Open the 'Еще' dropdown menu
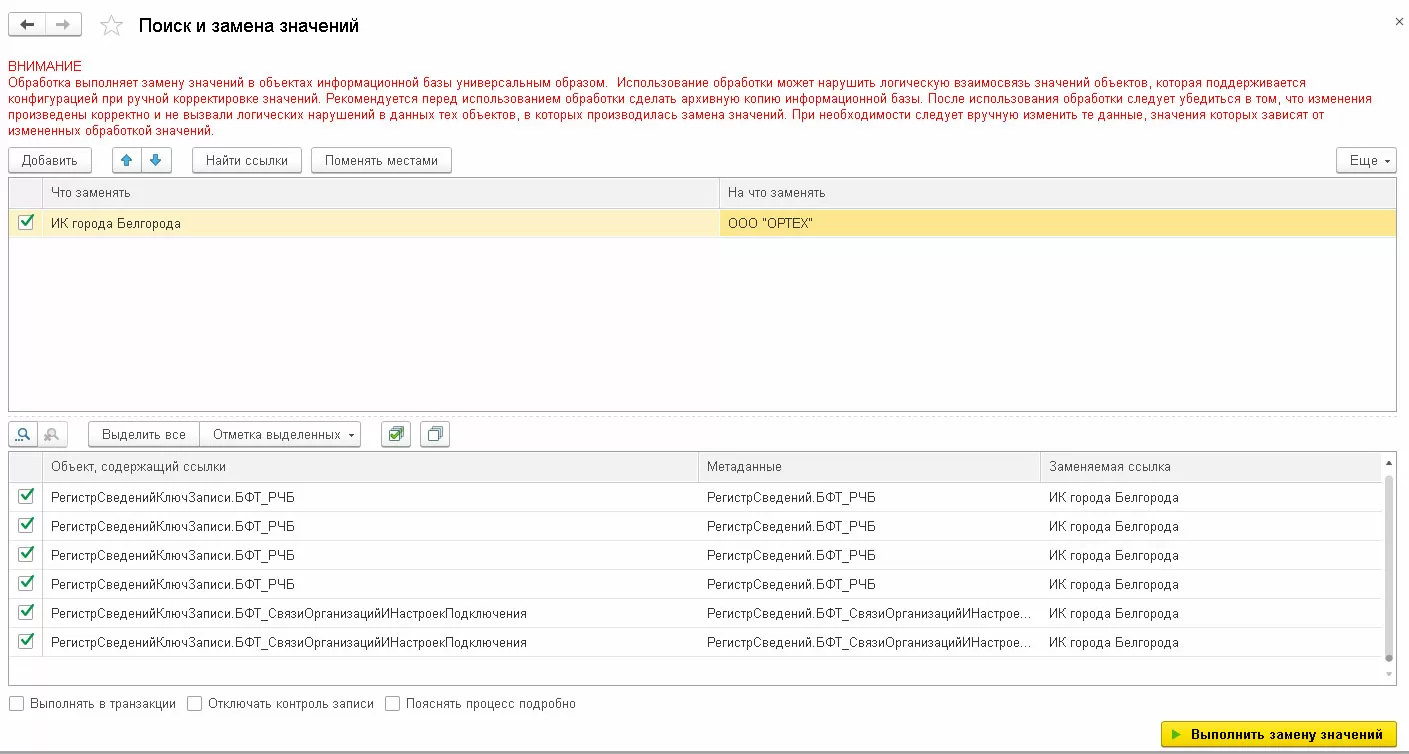 (x=1366, y=160)
